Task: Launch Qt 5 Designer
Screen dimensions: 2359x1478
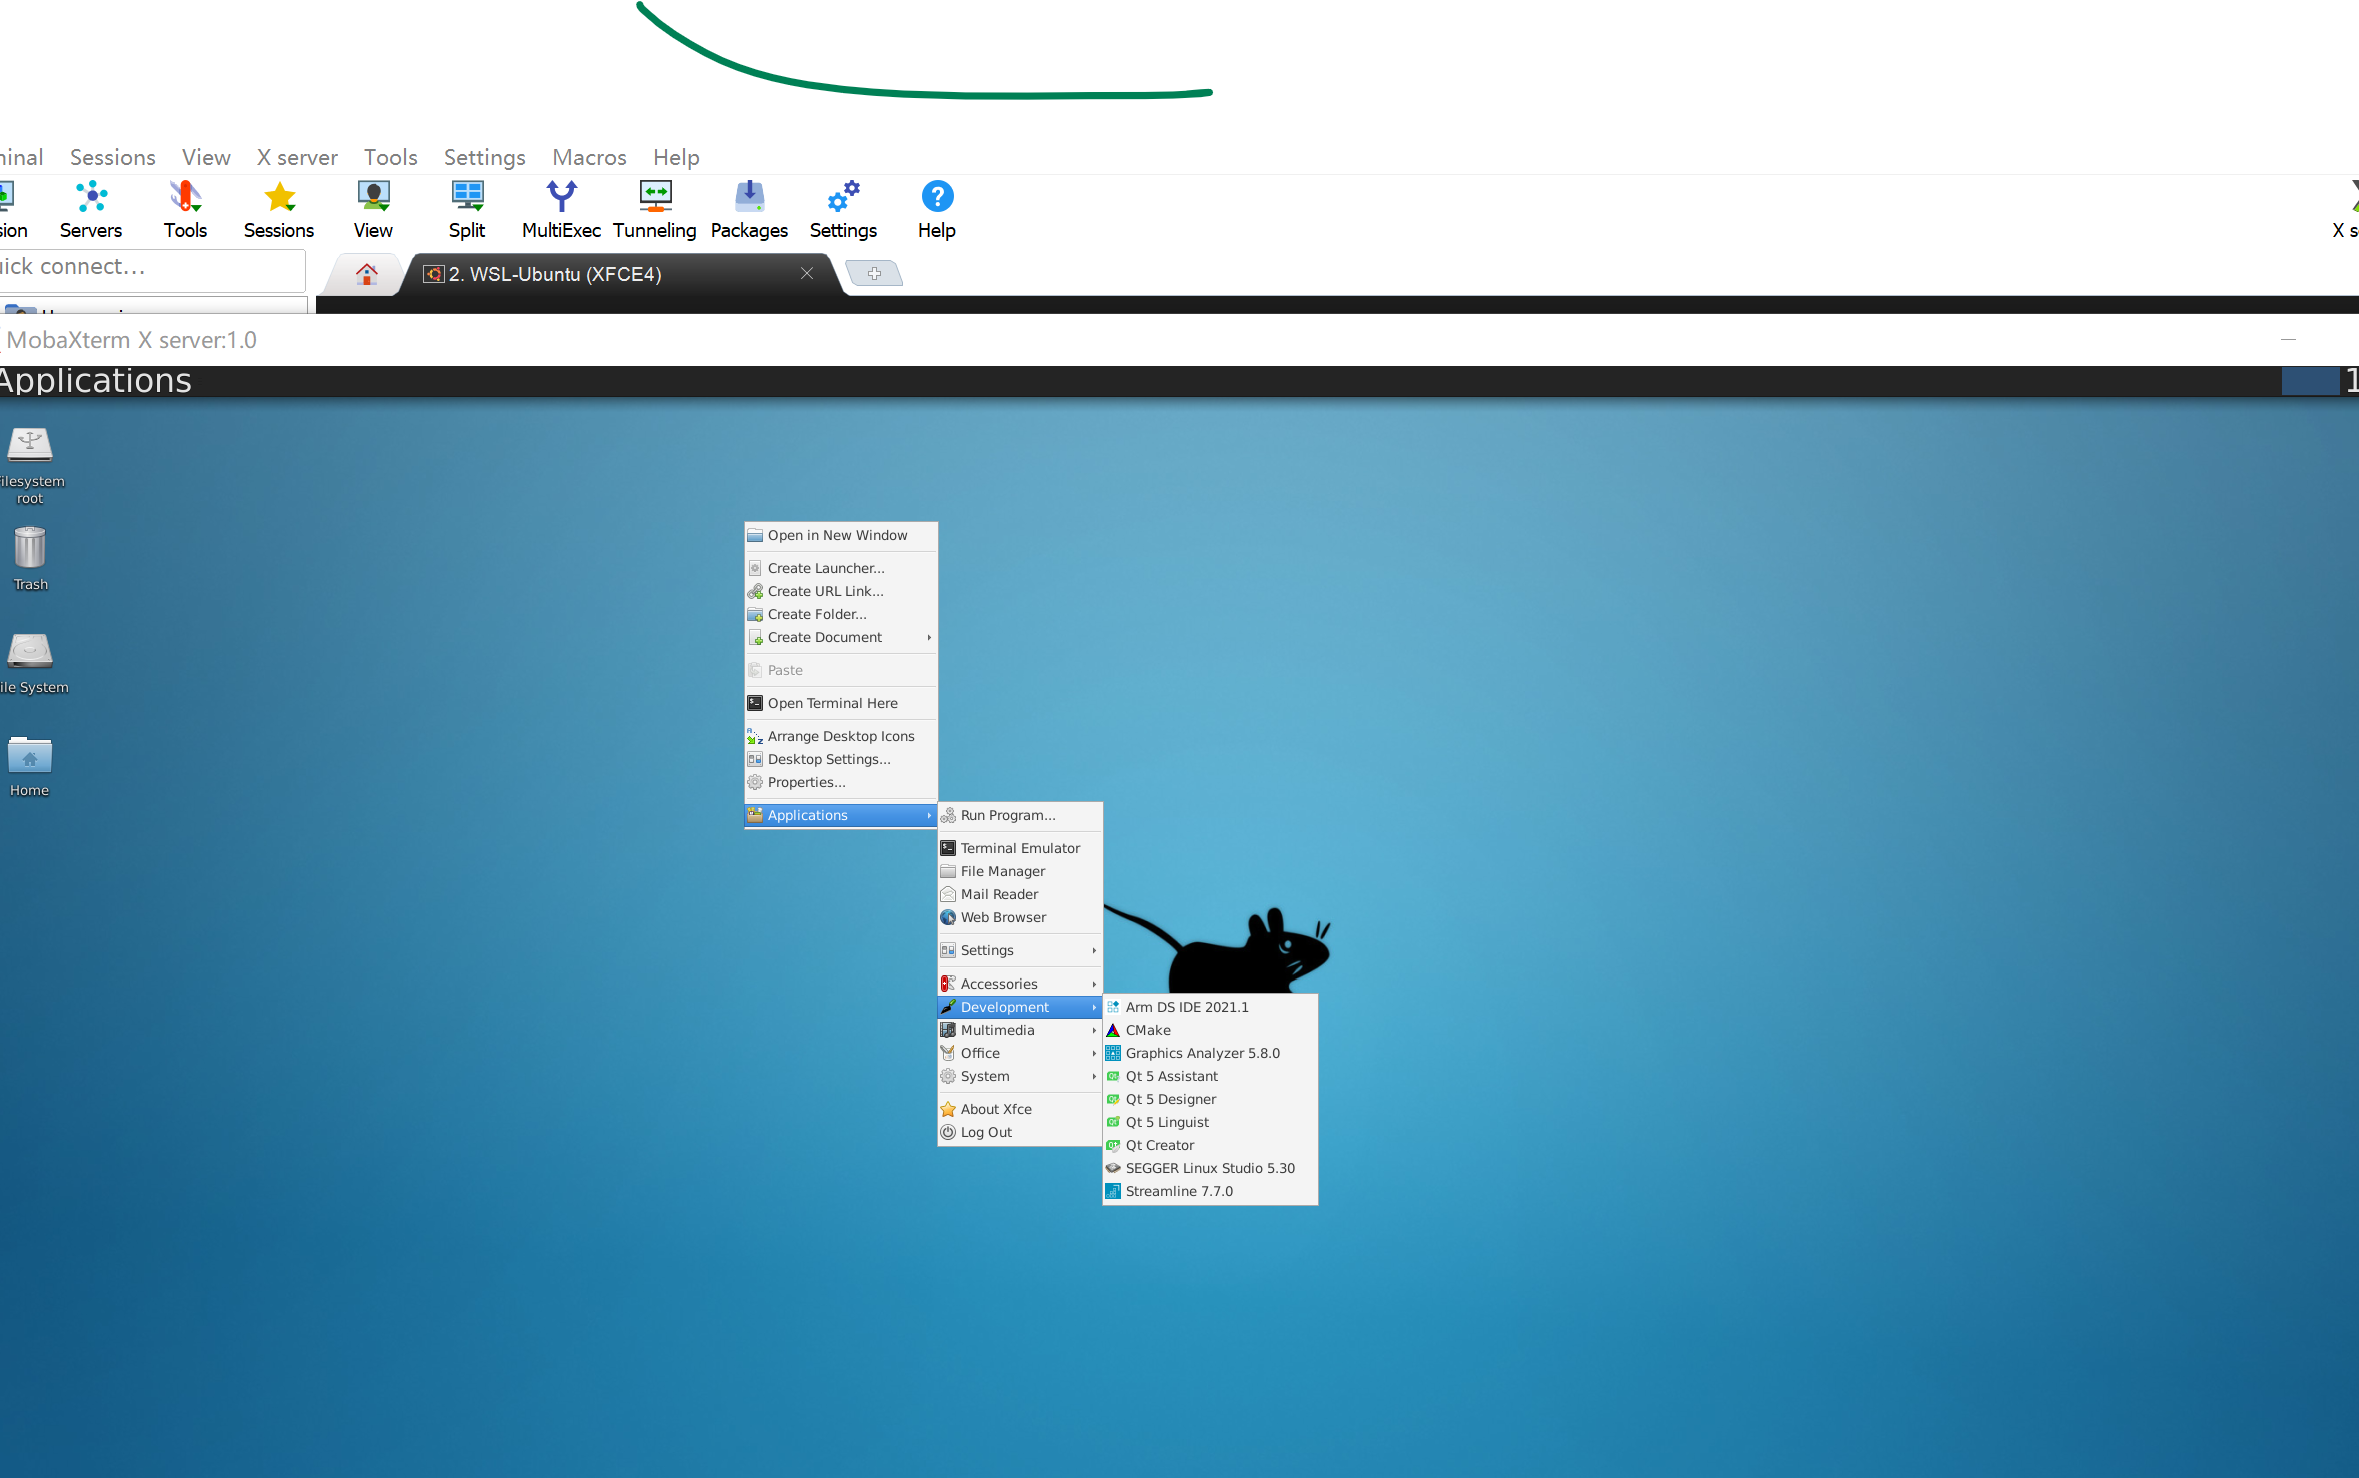Action: [x=1210, y=1099]
